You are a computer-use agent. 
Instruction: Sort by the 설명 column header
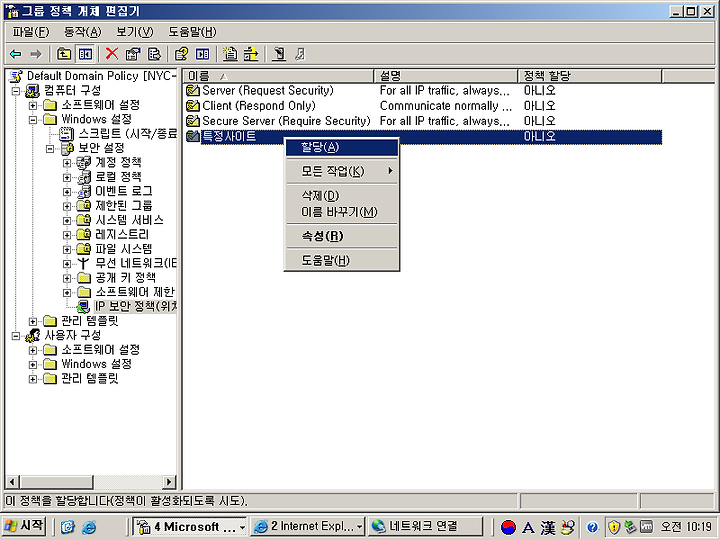446,76
